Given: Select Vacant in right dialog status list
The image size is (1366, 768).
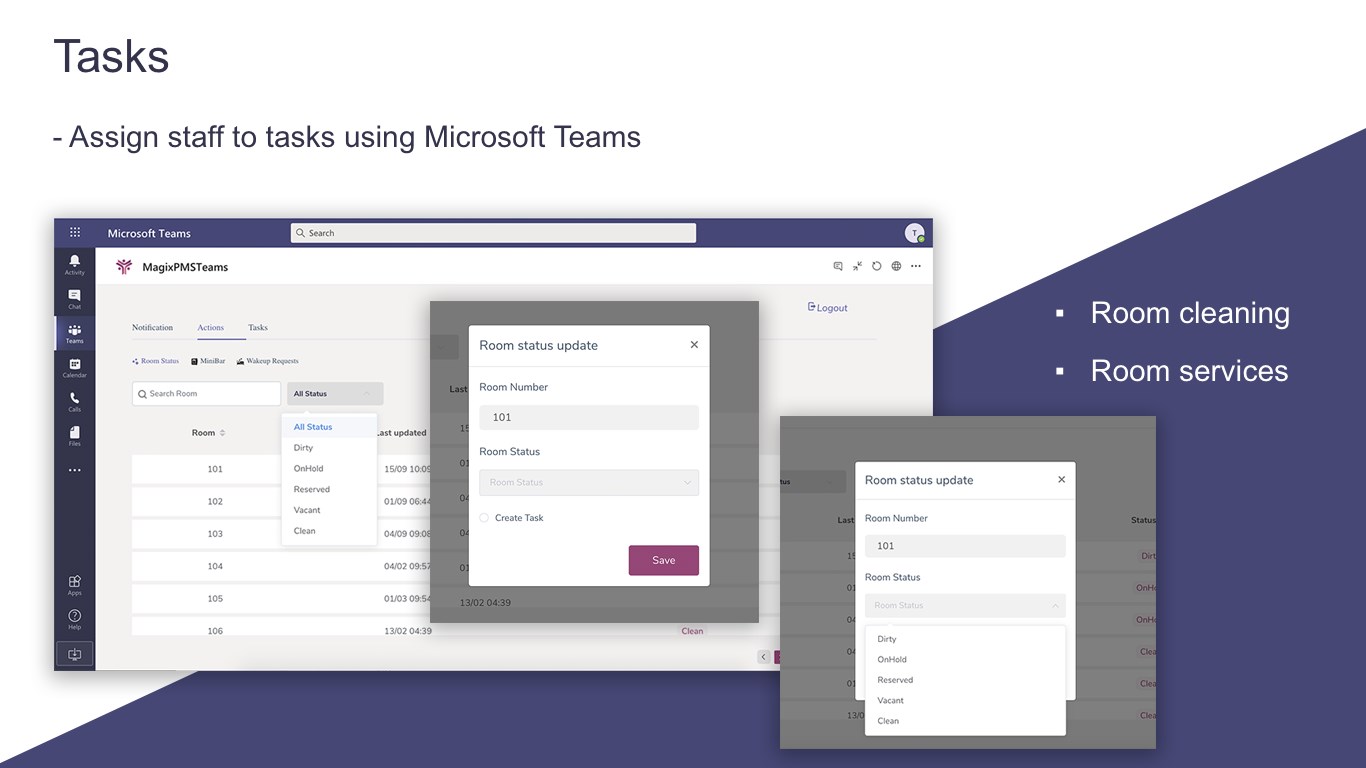Looking at the screenshot, I should [x=965, y=700].
